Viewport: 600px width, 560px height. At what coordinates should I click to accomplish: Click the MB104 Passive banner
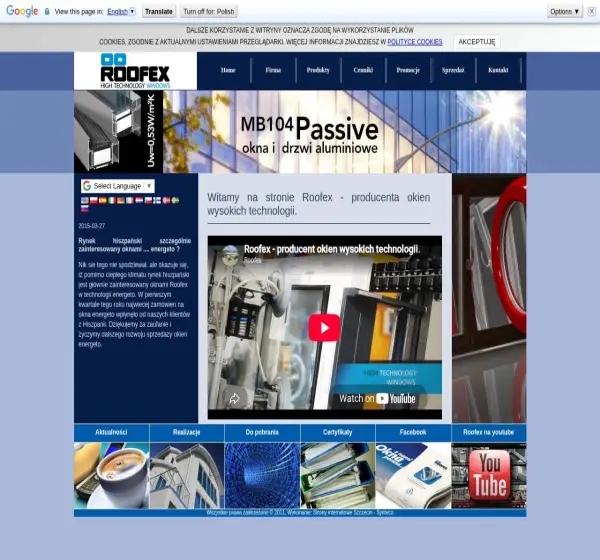300,132
